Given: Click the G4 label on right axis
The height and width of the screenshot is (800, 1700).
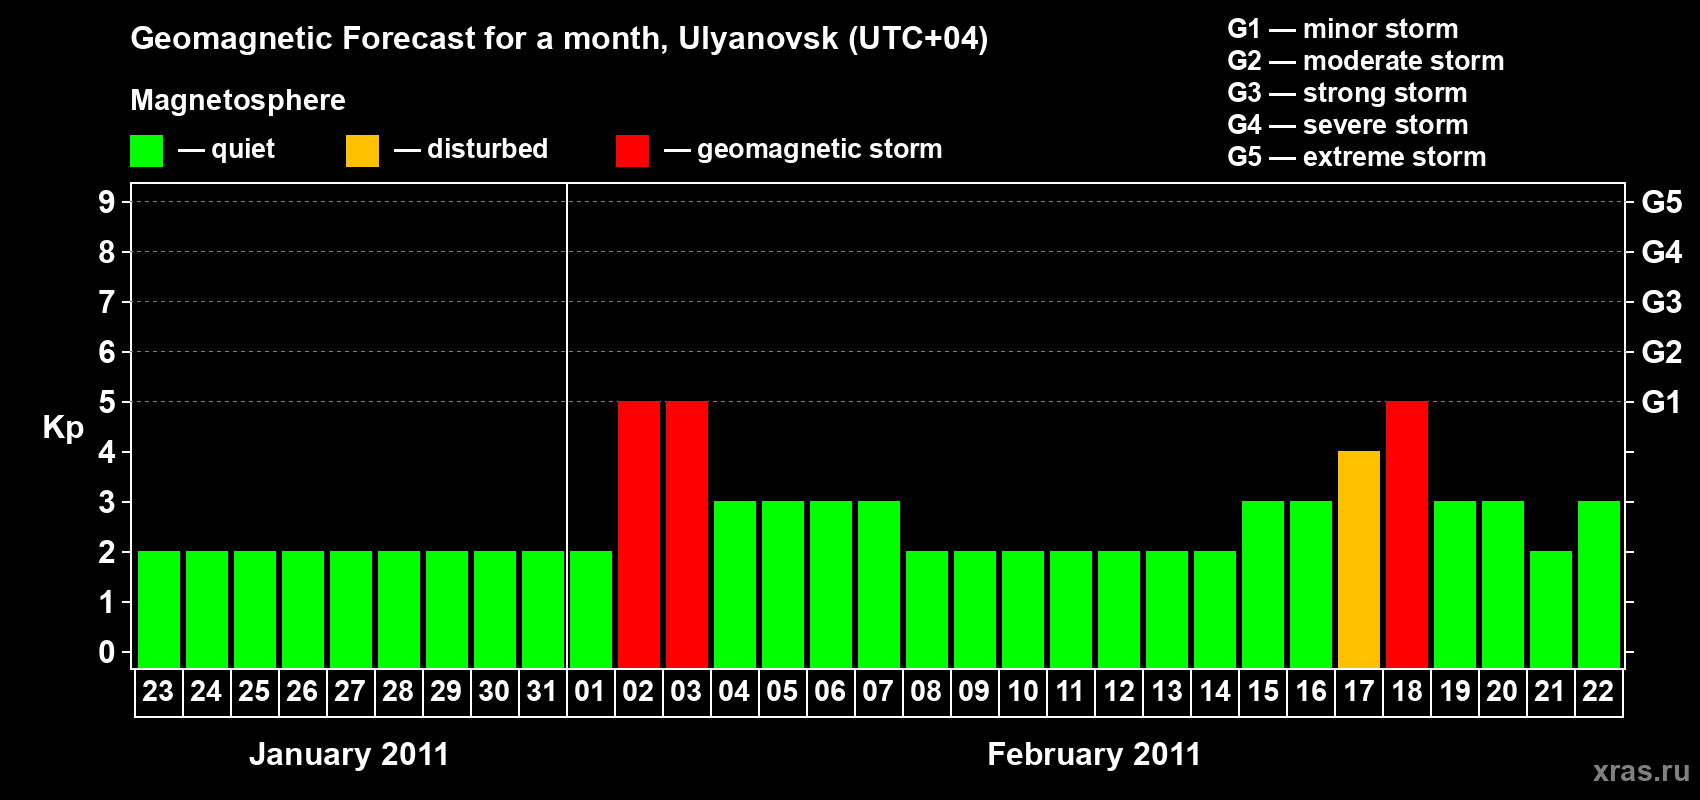Looking at the screenshot, I should pyautogui.click(x=1662, y=252).
